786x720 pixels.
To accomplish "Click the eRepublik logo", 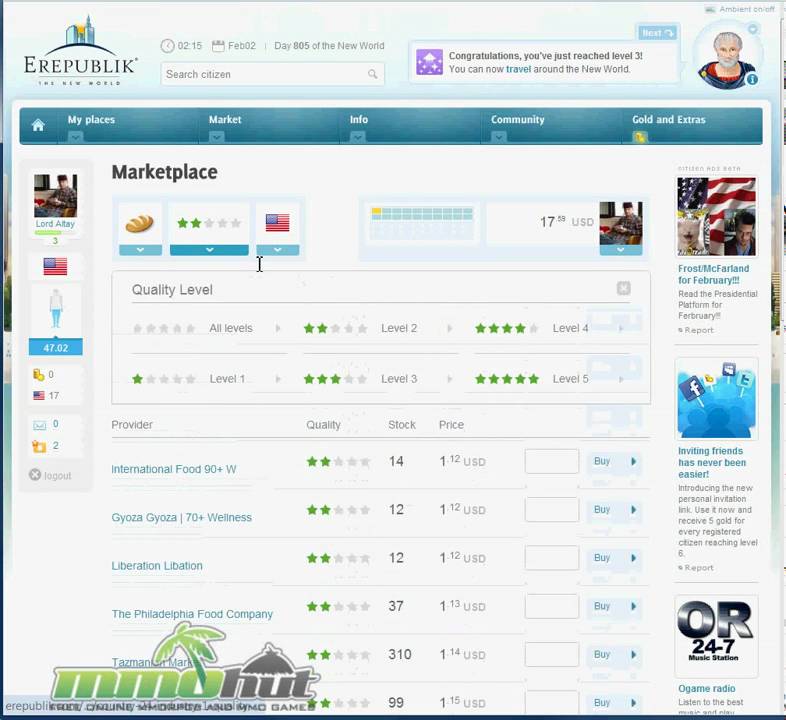I will coord(80,50).
